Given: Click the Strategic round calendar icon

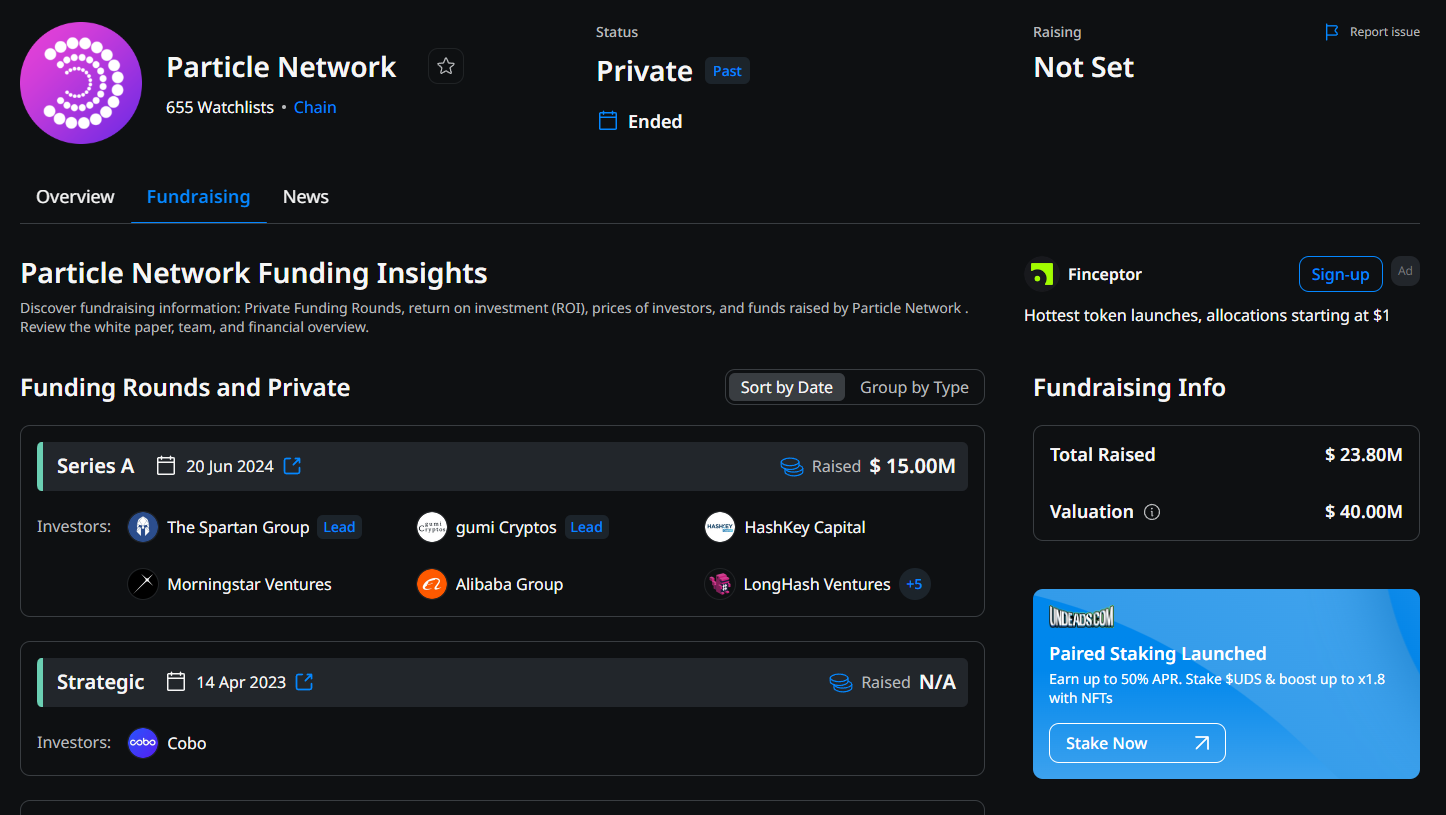Looking at the screenshot, I should 176,682.
